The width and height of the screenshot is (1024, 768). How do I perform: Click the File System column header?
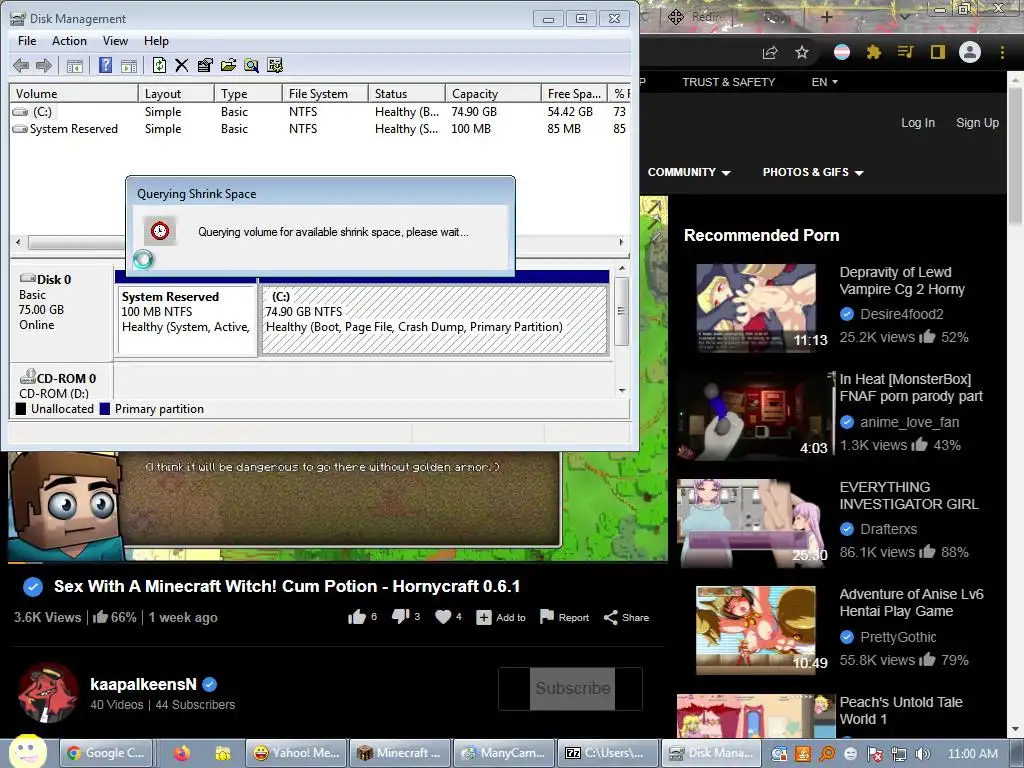(325, 93)
